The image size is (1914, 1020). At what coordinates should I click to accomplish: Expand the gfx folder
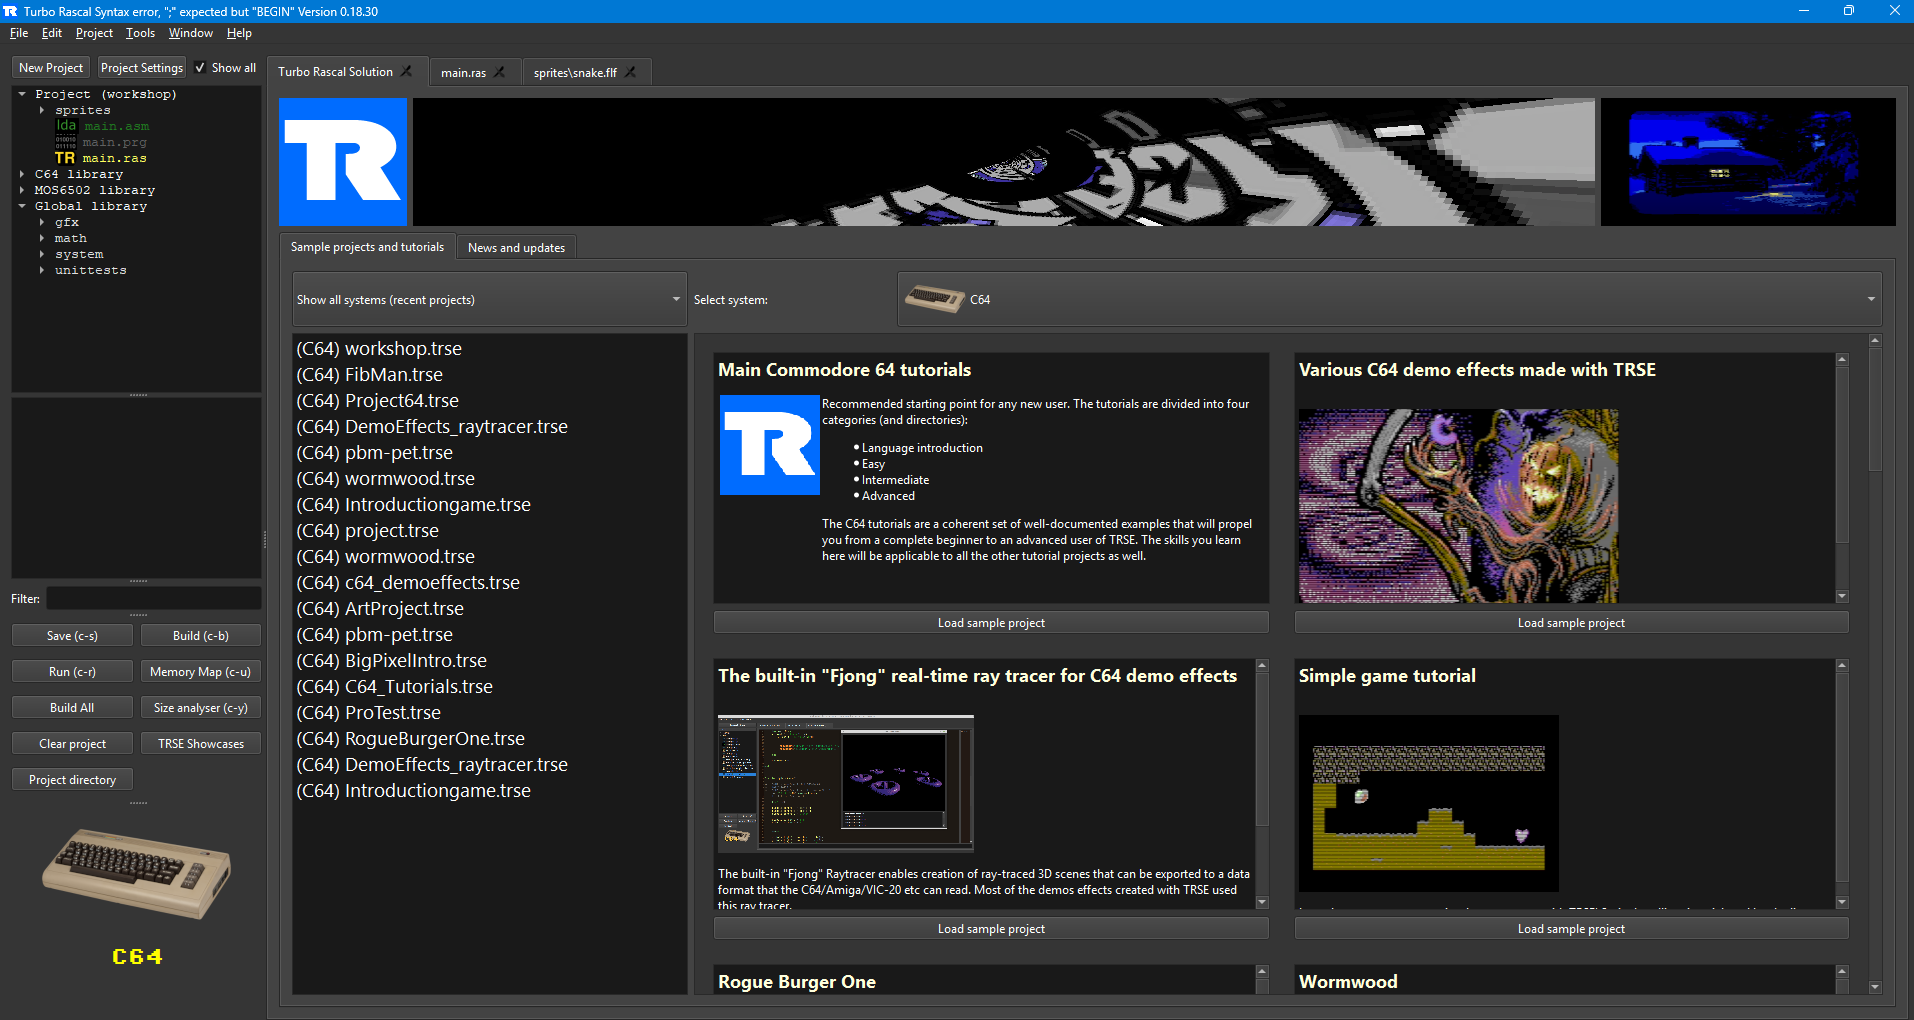(42, 222)
